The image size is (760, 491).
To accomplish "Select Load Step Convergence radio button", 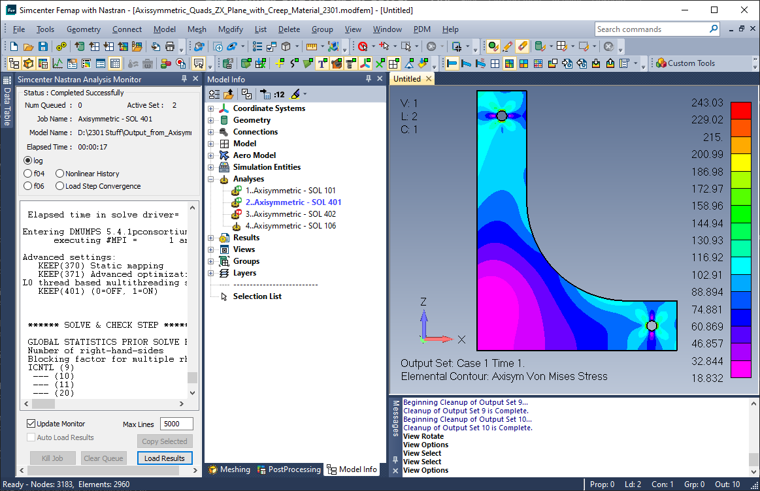I will pos(60,186).
